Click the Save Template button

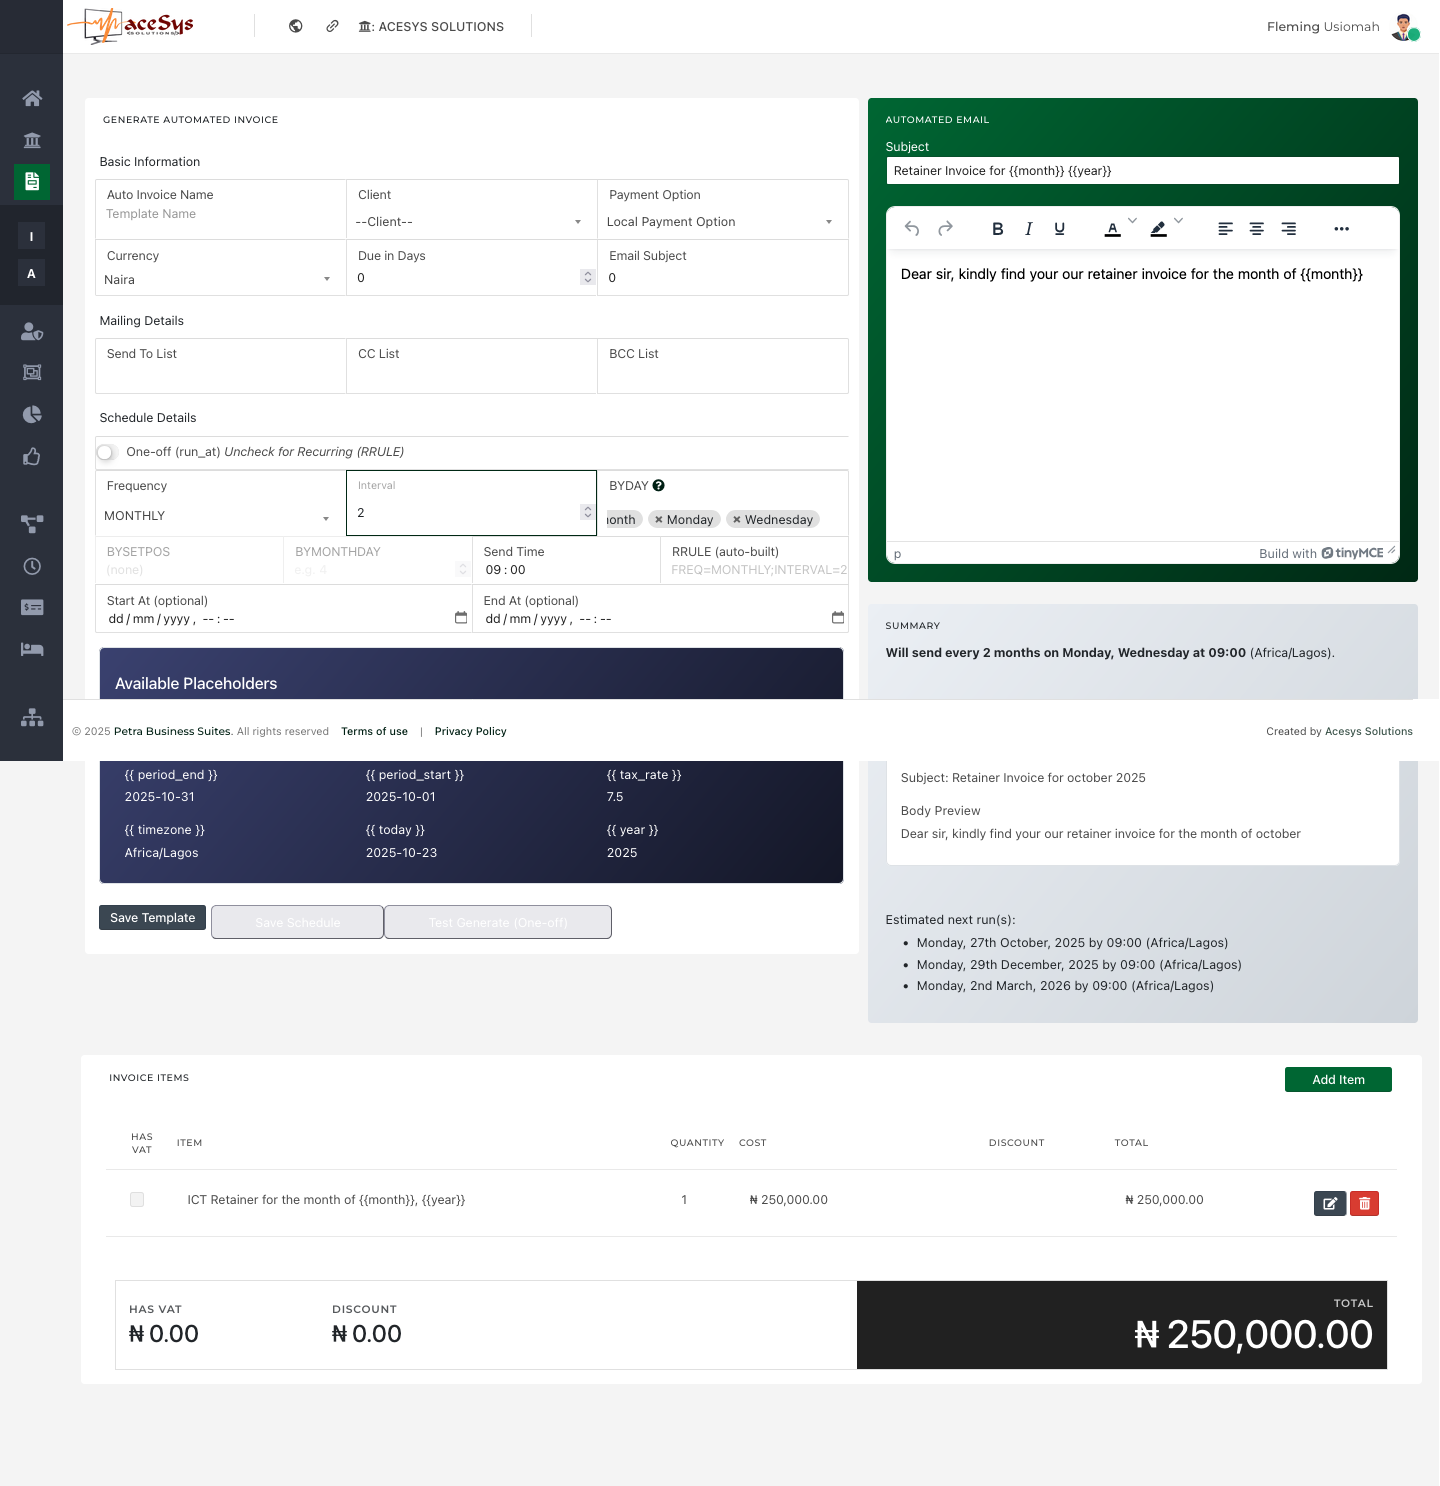(153, 918)
